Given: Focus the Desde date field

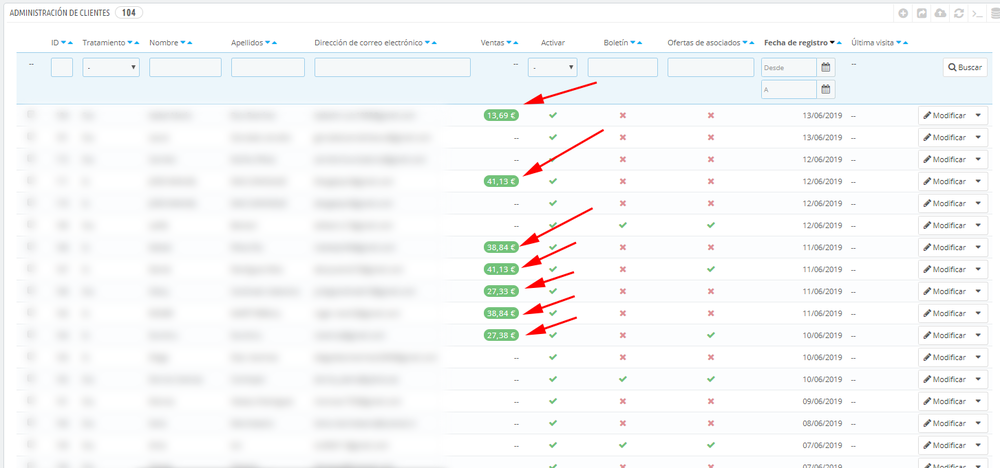Looking at the screenshot, I should (789, 67).
